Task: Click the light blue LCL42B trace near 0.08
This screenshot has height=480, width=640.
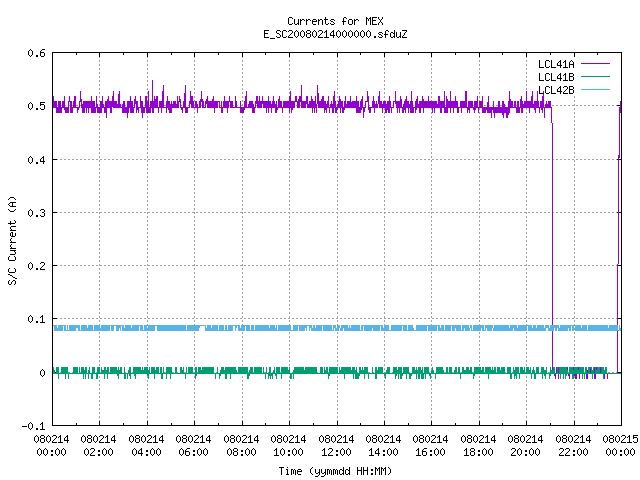Action: click(337, 328)
